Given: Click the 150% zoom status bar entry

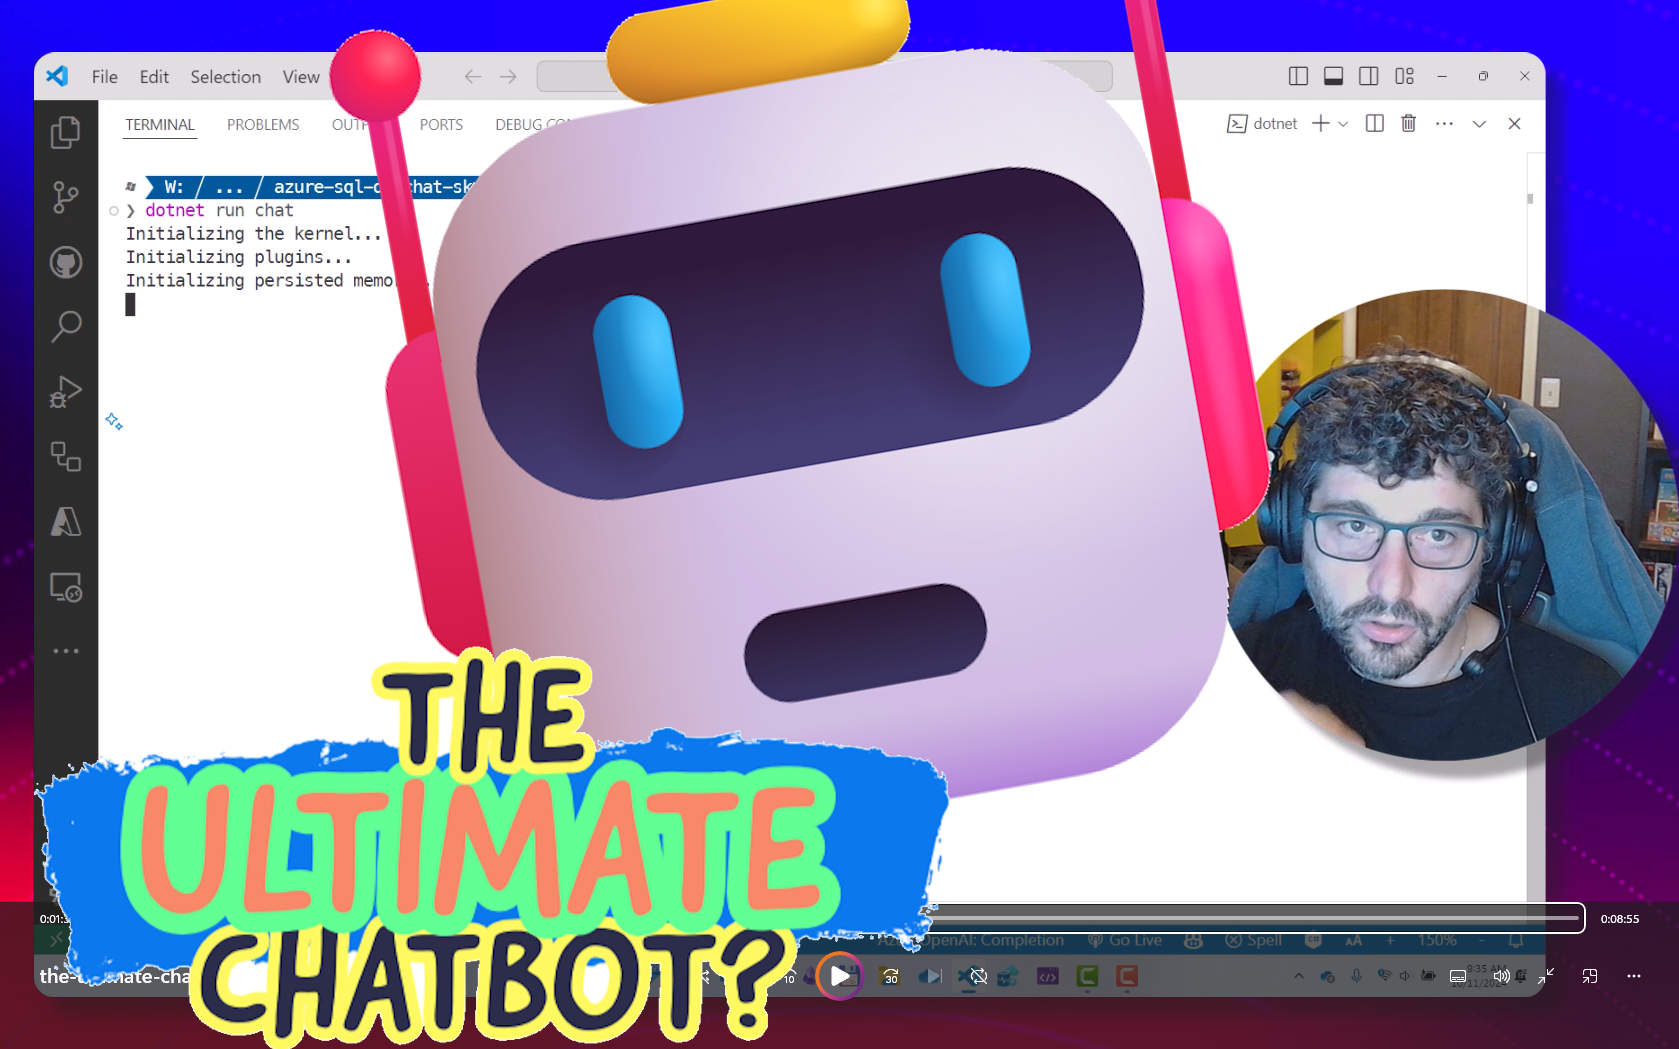Looking at the screenshot, I should [x=1437, y=941].
